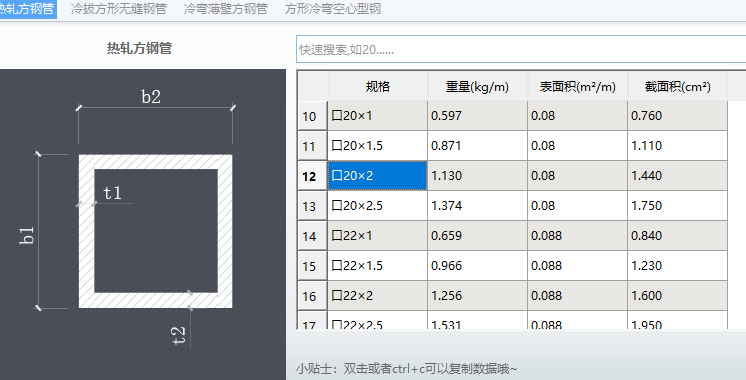746x380 pixels.
Task: Switch to the 热轧方钢管 tab
Action: coord(28,9)
